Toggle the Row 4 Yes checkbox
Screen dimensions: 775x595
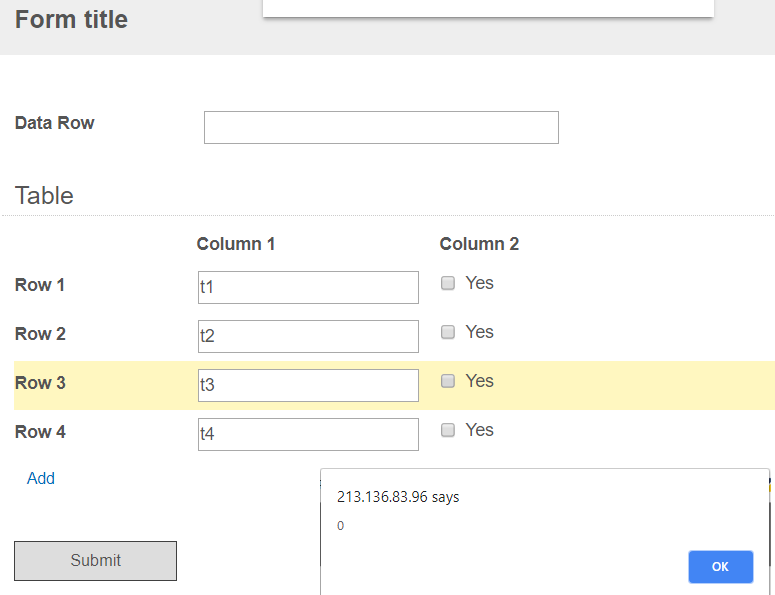click(x=448, y=430)
